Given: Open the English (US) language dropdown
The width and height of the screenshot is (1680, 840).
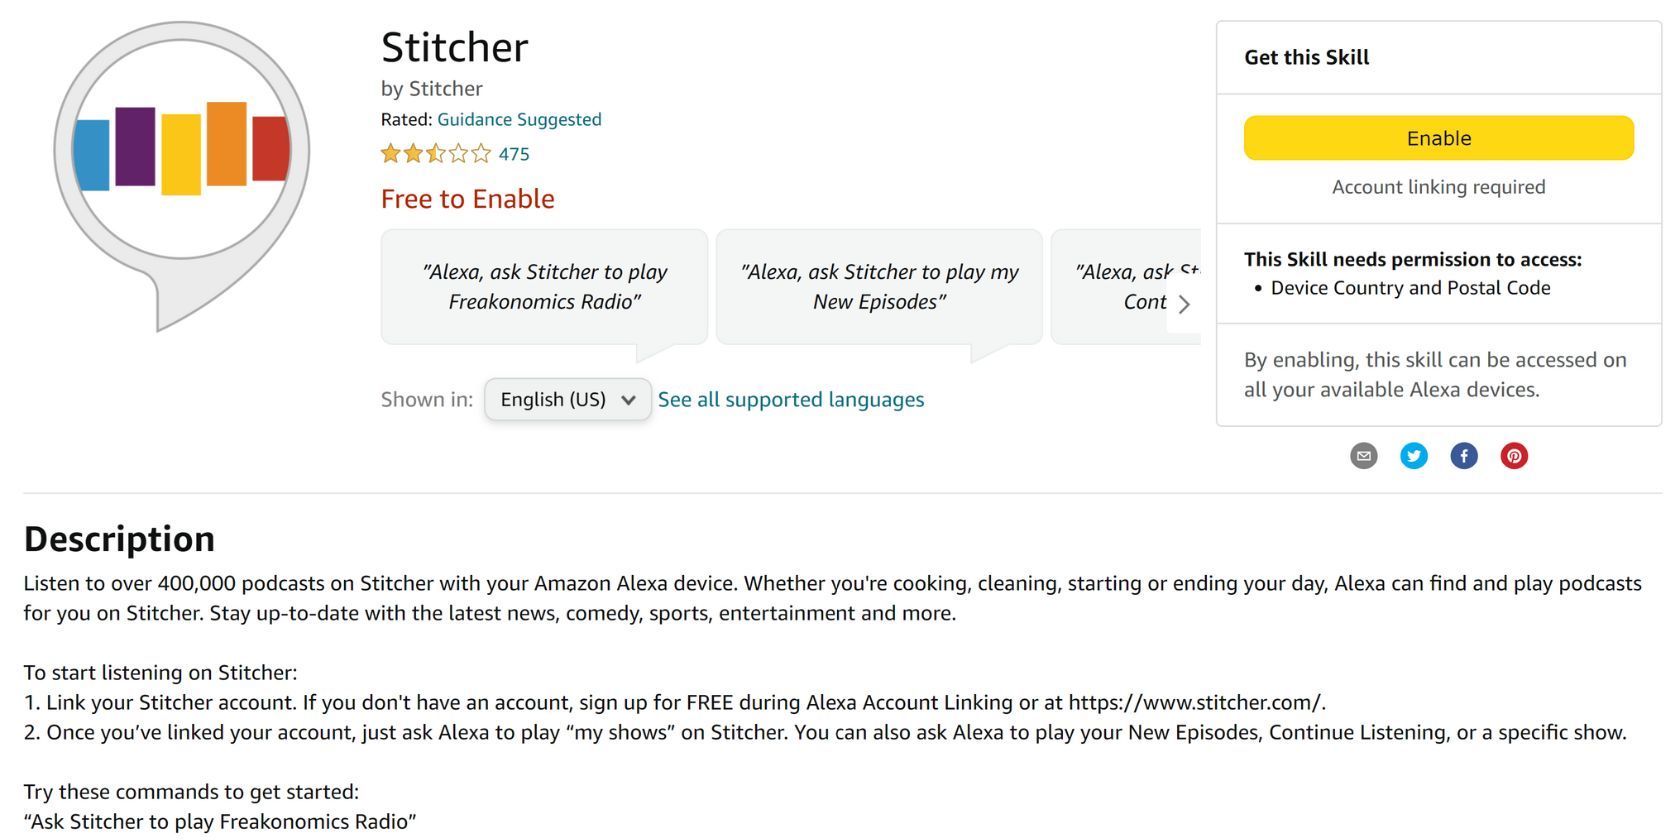Looking at the screenshot, I should (x=567, y=399).
